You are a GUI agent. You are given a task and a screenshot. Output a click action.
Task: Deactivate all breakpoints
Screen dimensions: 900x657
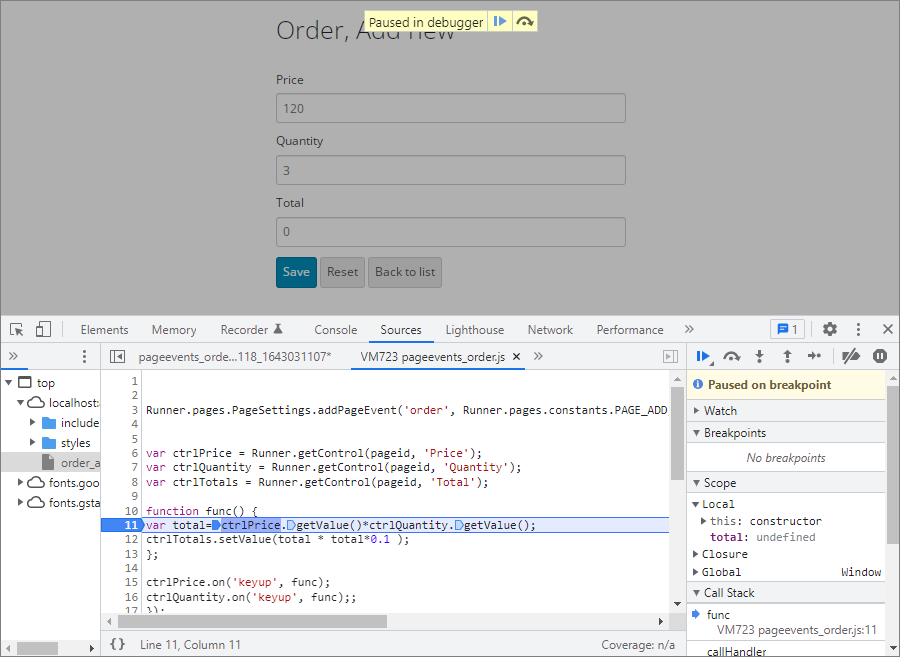pos(851,356)
